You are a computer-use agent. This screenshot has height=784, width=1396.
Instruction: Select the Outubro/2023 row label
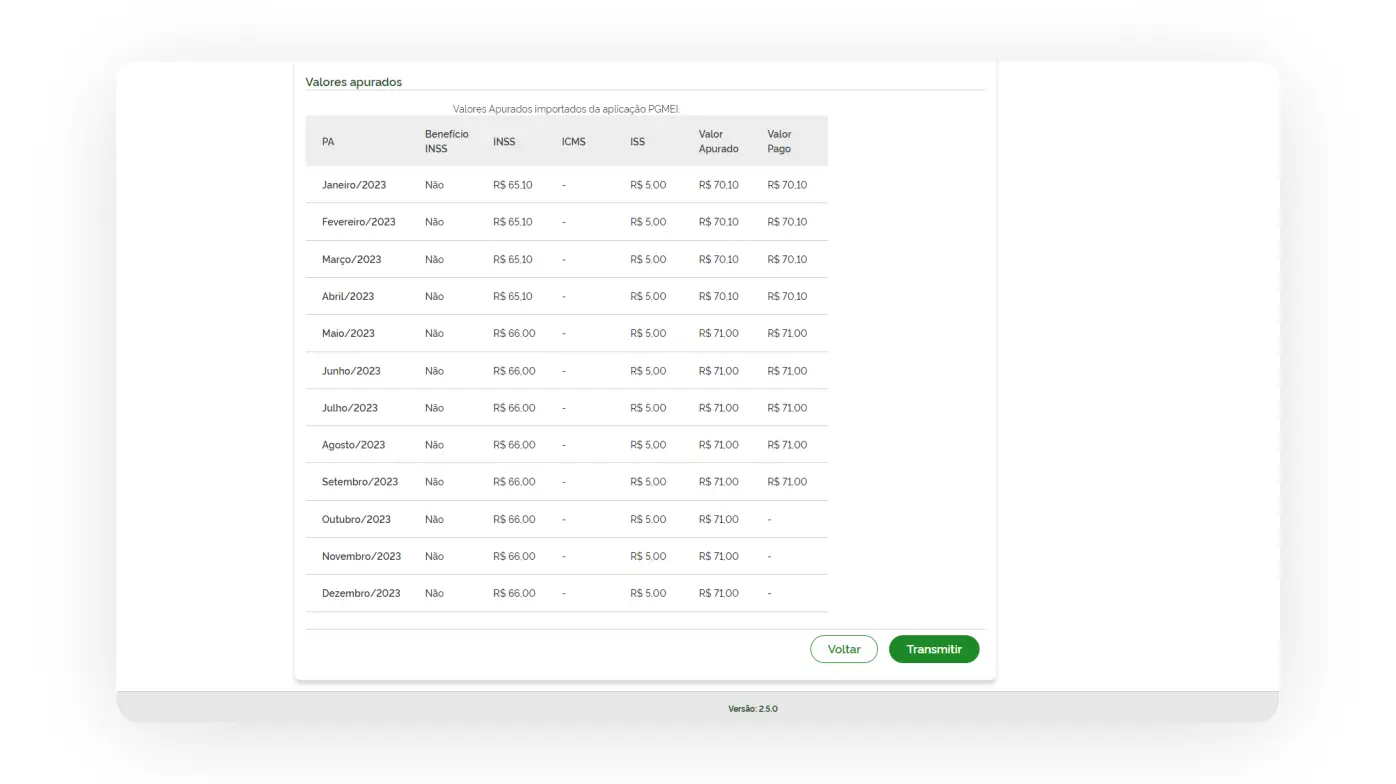(x=356, y=519)
